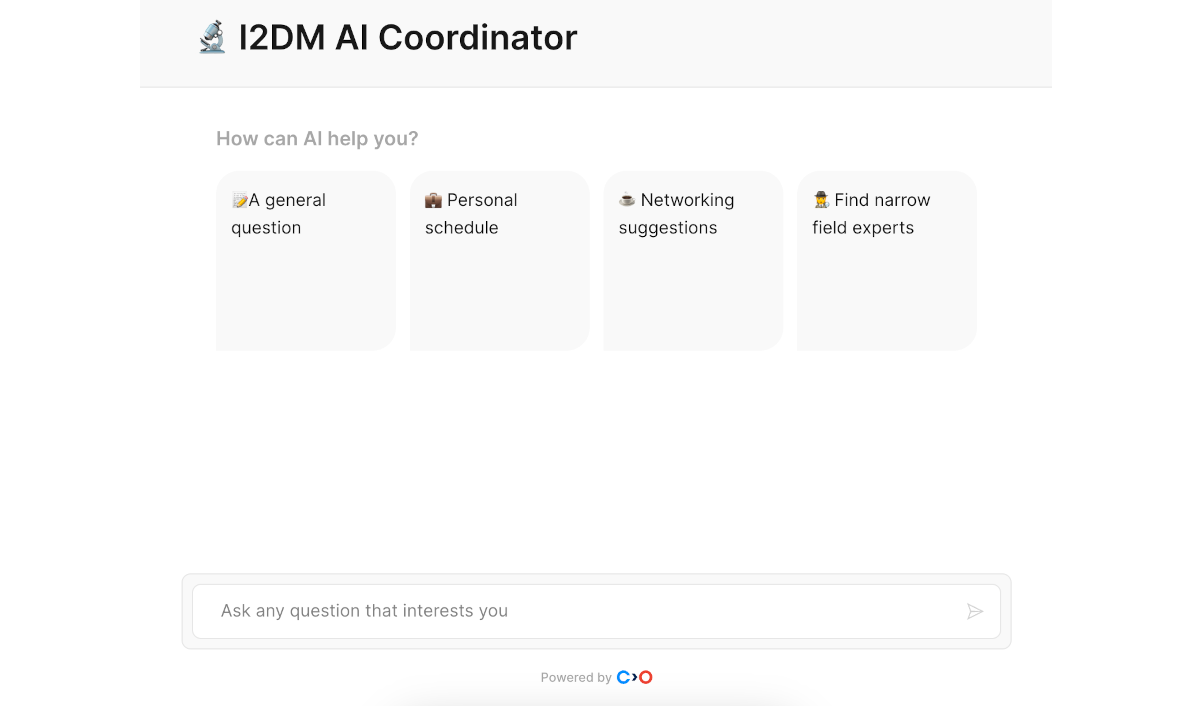The width and height of the screenshot is (1192, 706).
Task: Click the briefcase icon on Personal schedule card
Action: 432,199
